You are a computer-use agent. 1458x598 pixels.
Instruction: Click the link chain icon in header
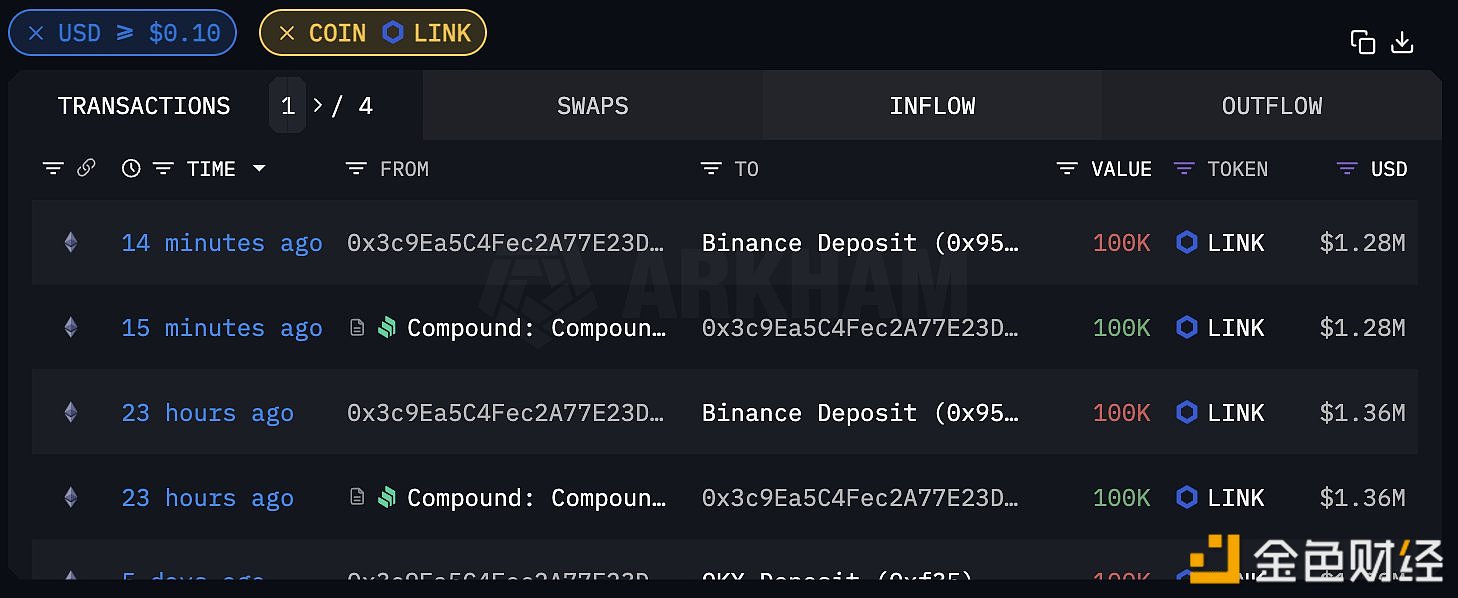point(86,168)
